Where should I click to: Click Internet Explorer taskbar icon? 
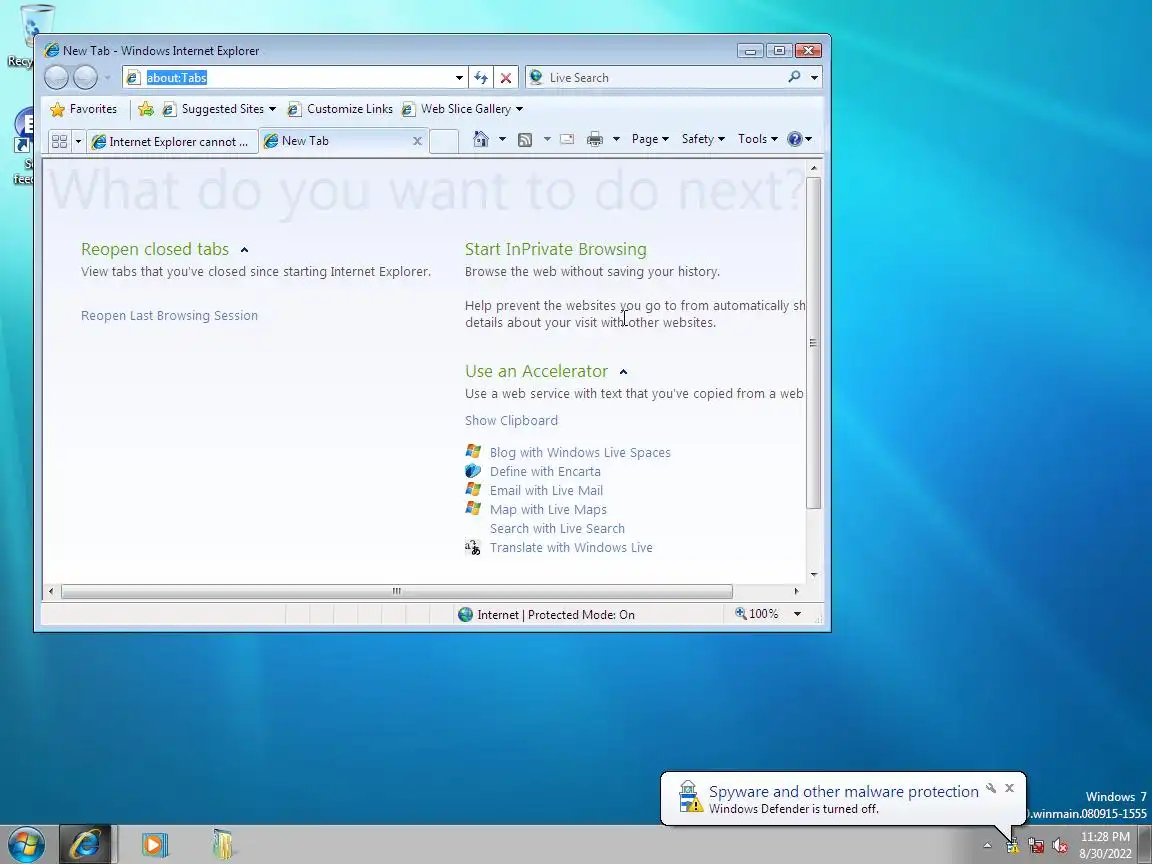[x=85, y=845]
